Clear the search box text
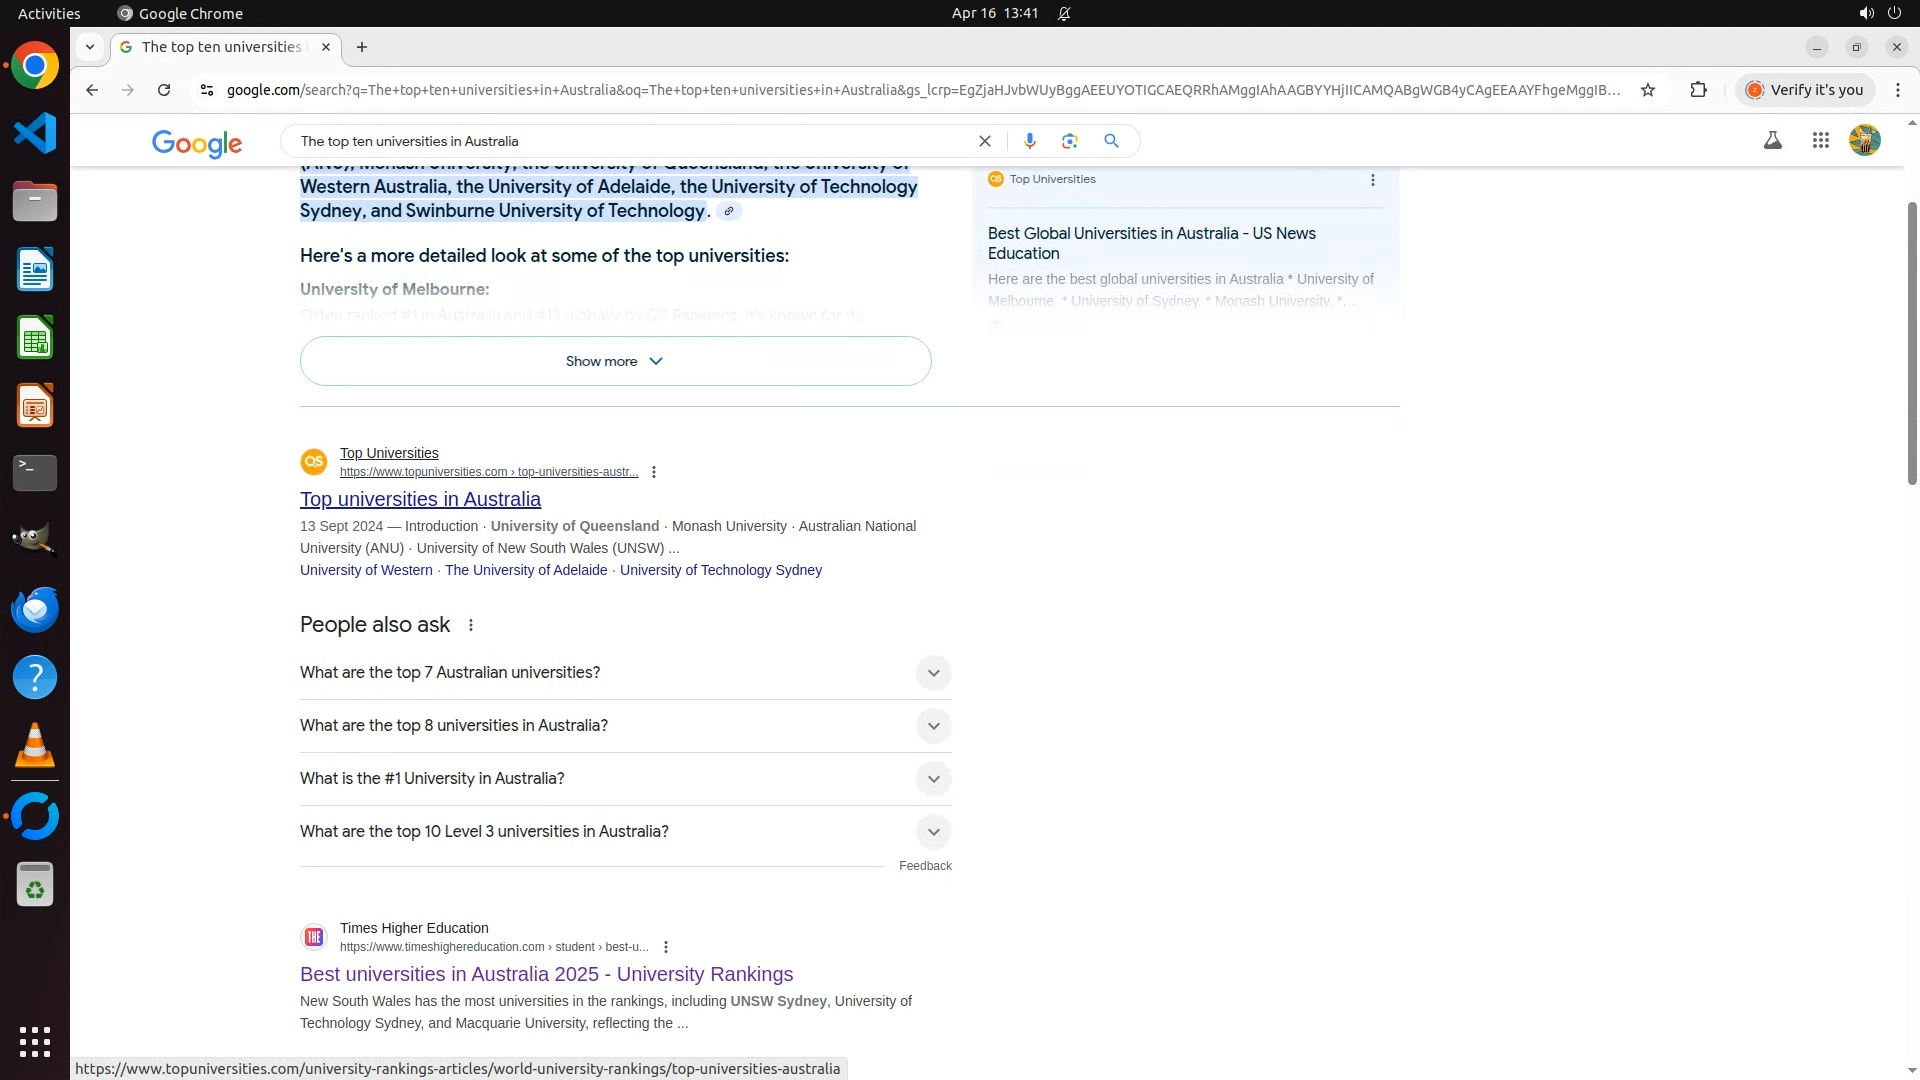Image resolution: width=1920 pixels, height=1080 pixels. 984,141
